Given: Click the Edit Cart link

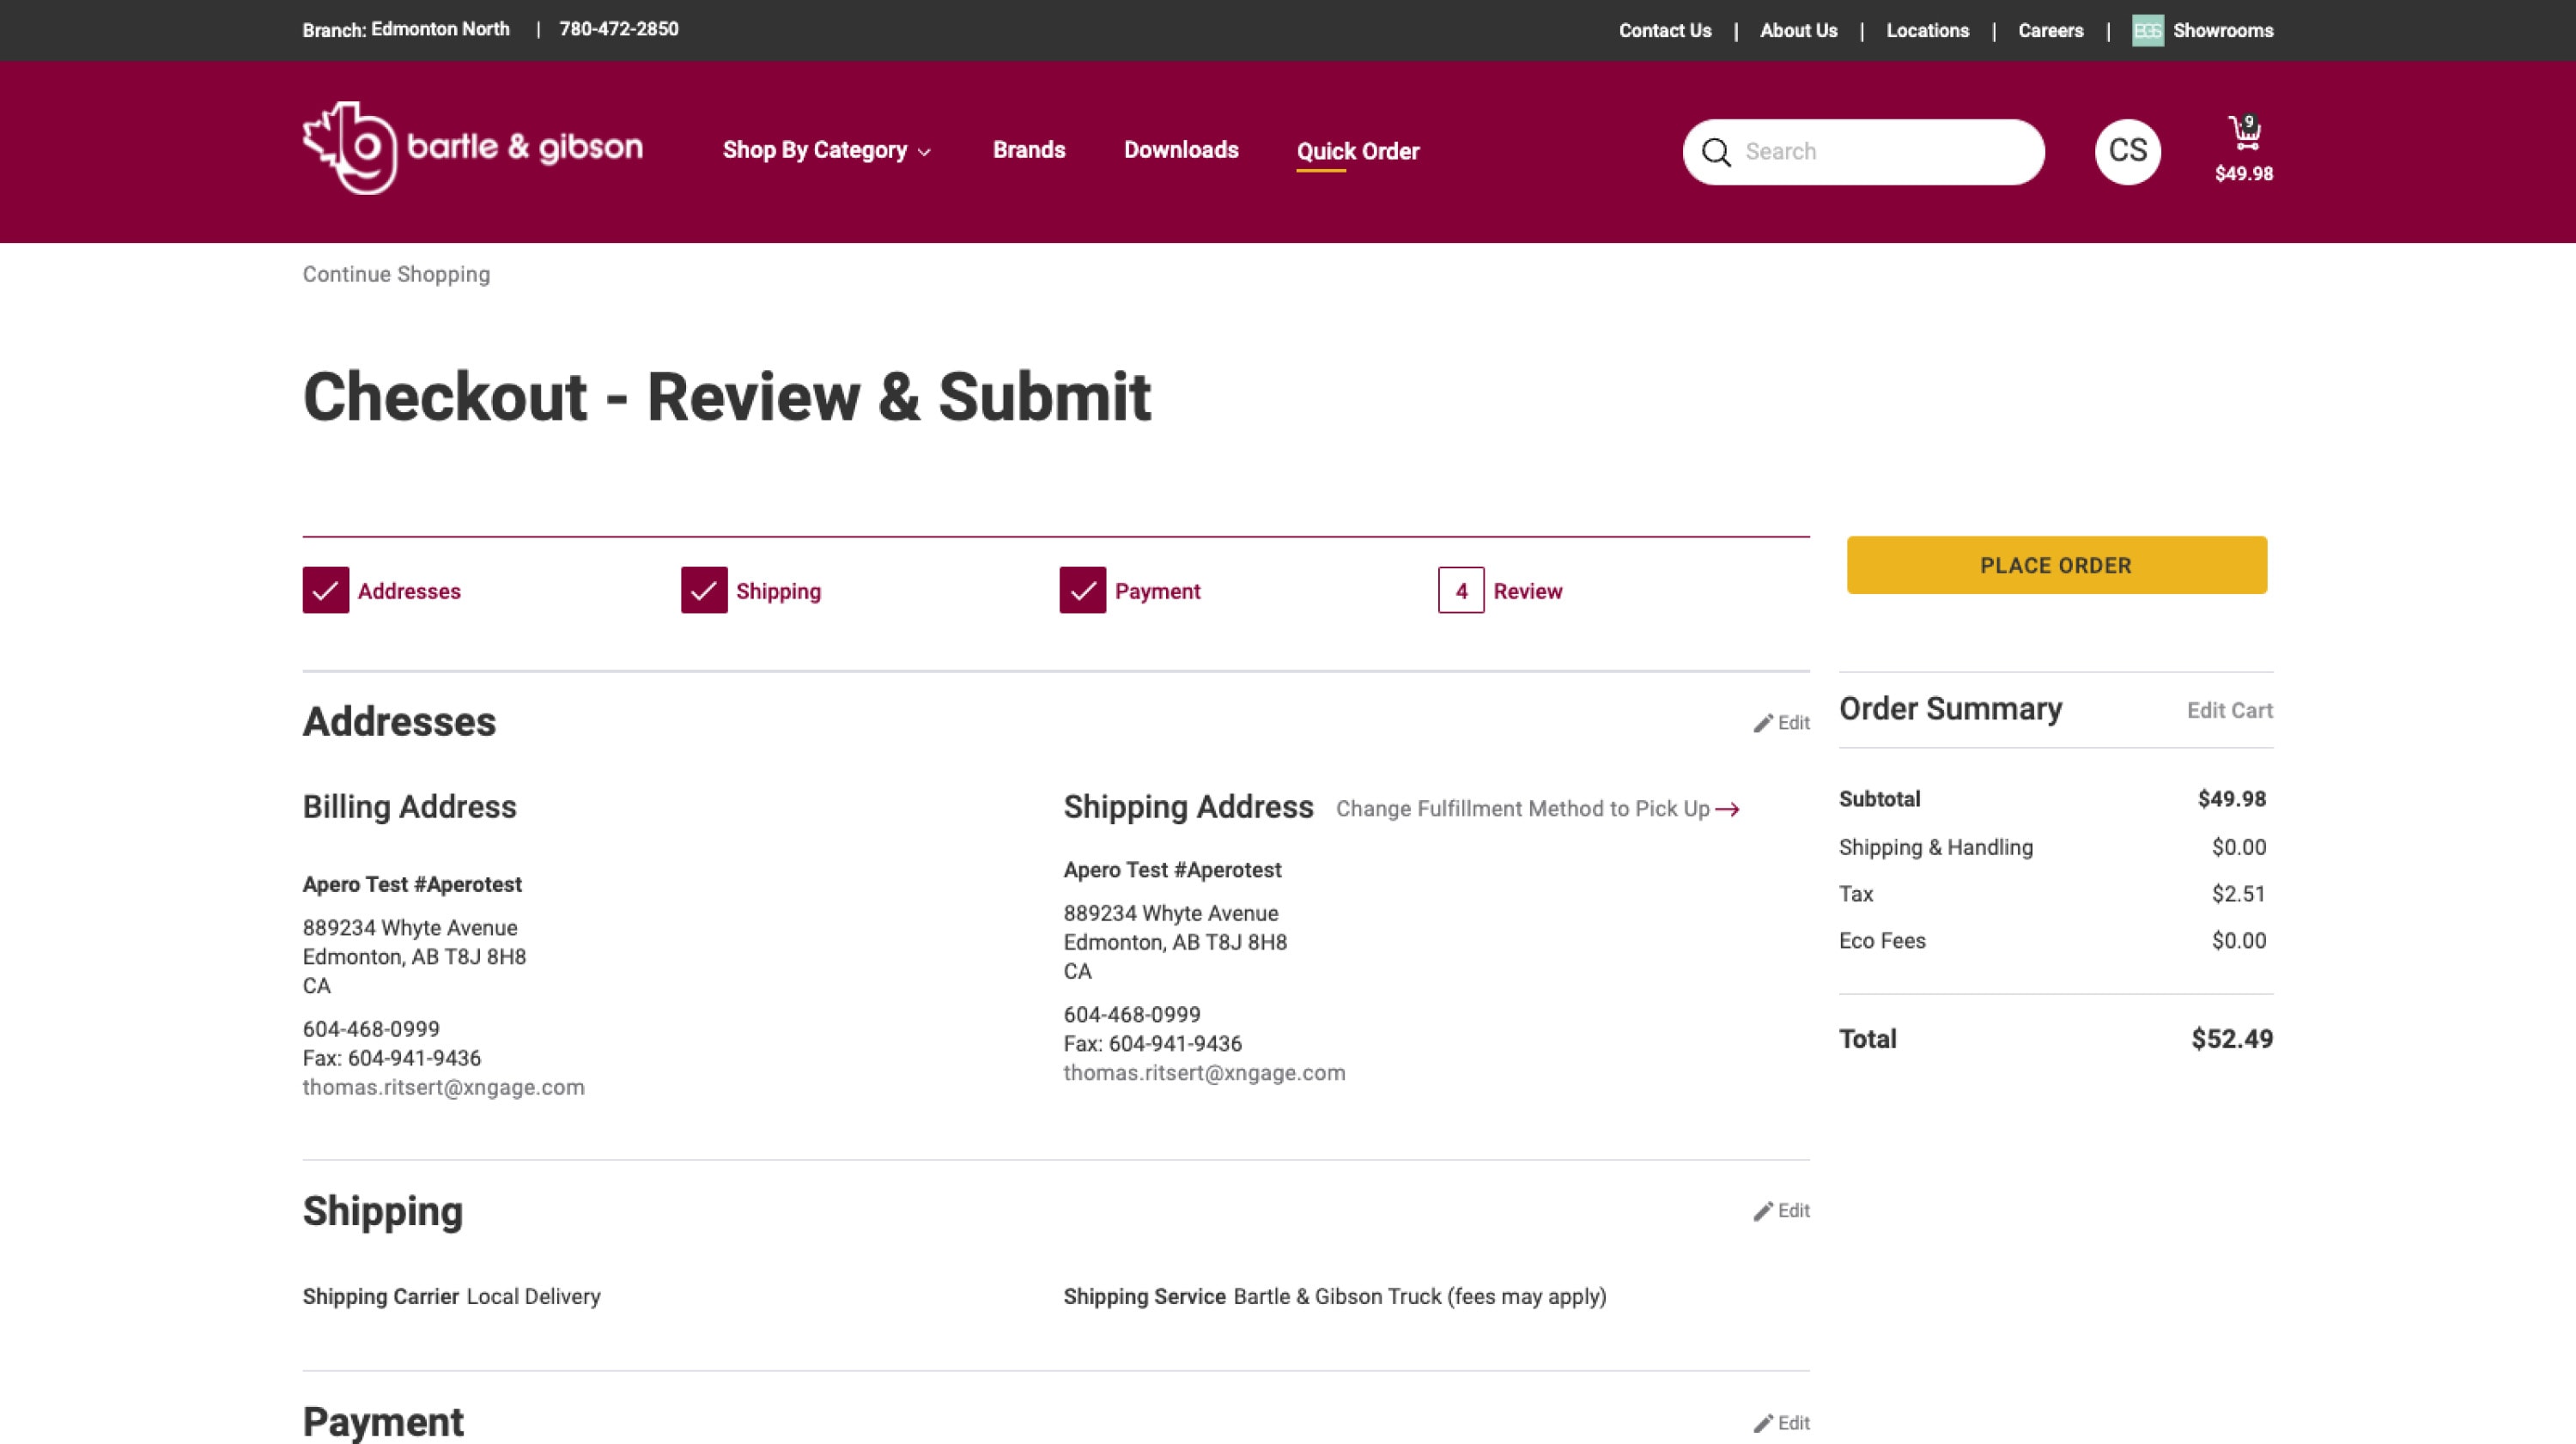Looking at the screenshot, I should [2229, 710].
